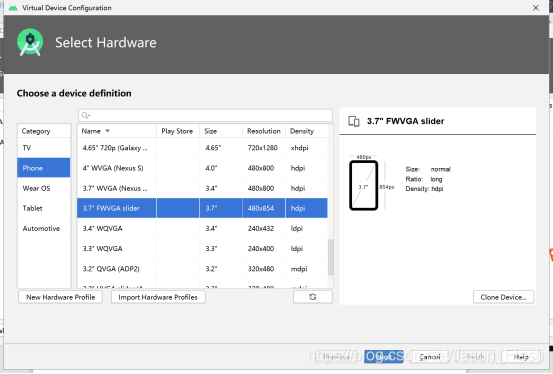Select the TV category

point(44,147)
